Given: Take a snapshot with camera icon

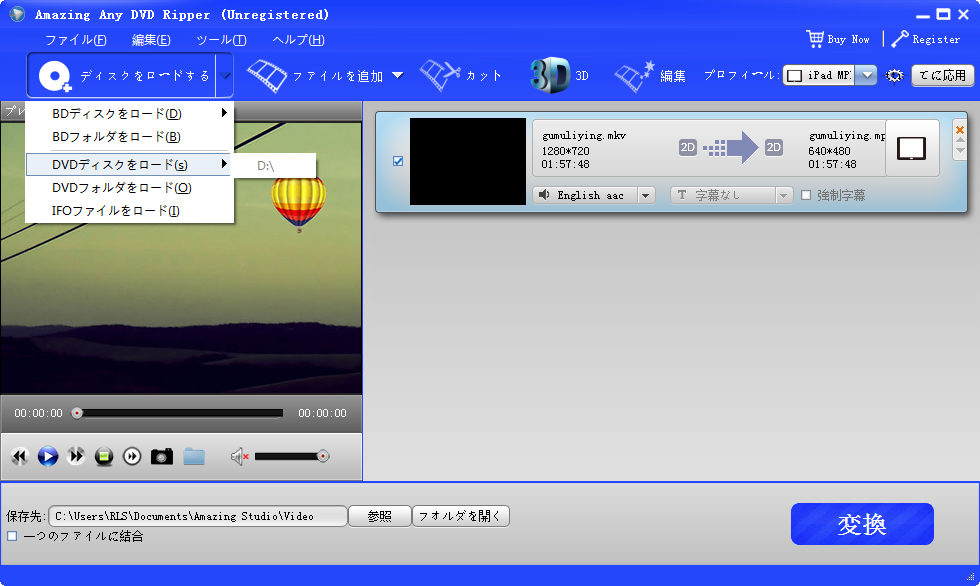Looking at the screenshot, I should tap(162, 457).
